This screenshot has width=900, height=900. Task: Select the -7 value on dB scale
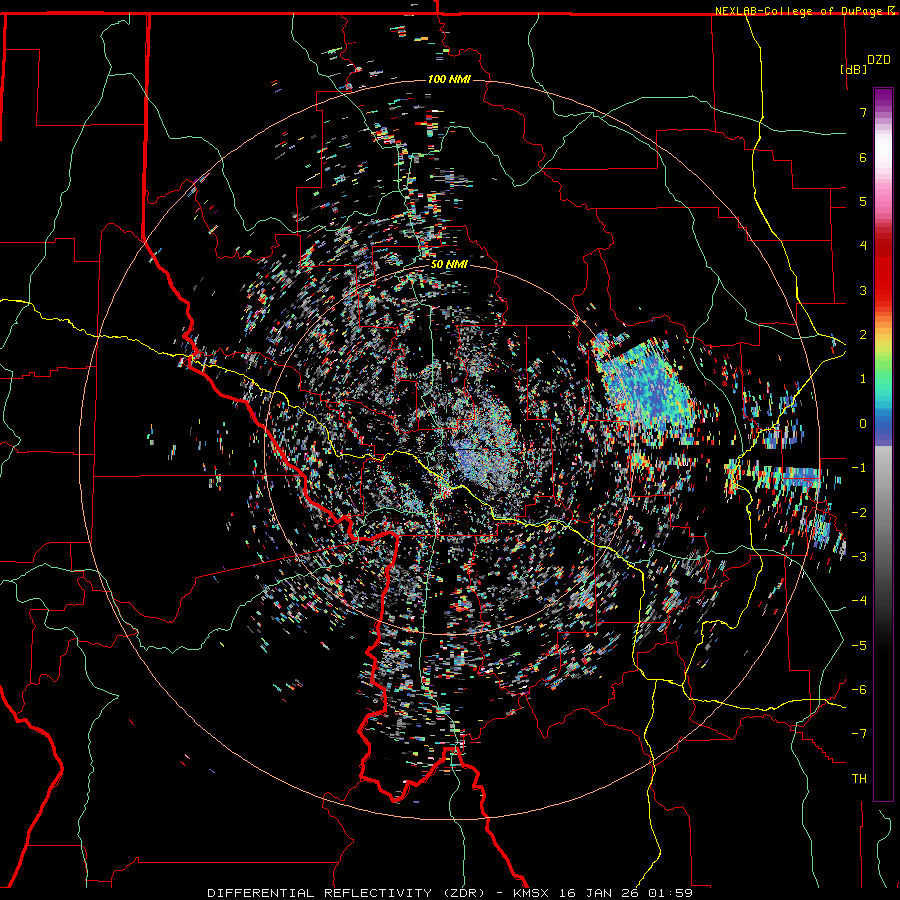[x=859, y=734]
